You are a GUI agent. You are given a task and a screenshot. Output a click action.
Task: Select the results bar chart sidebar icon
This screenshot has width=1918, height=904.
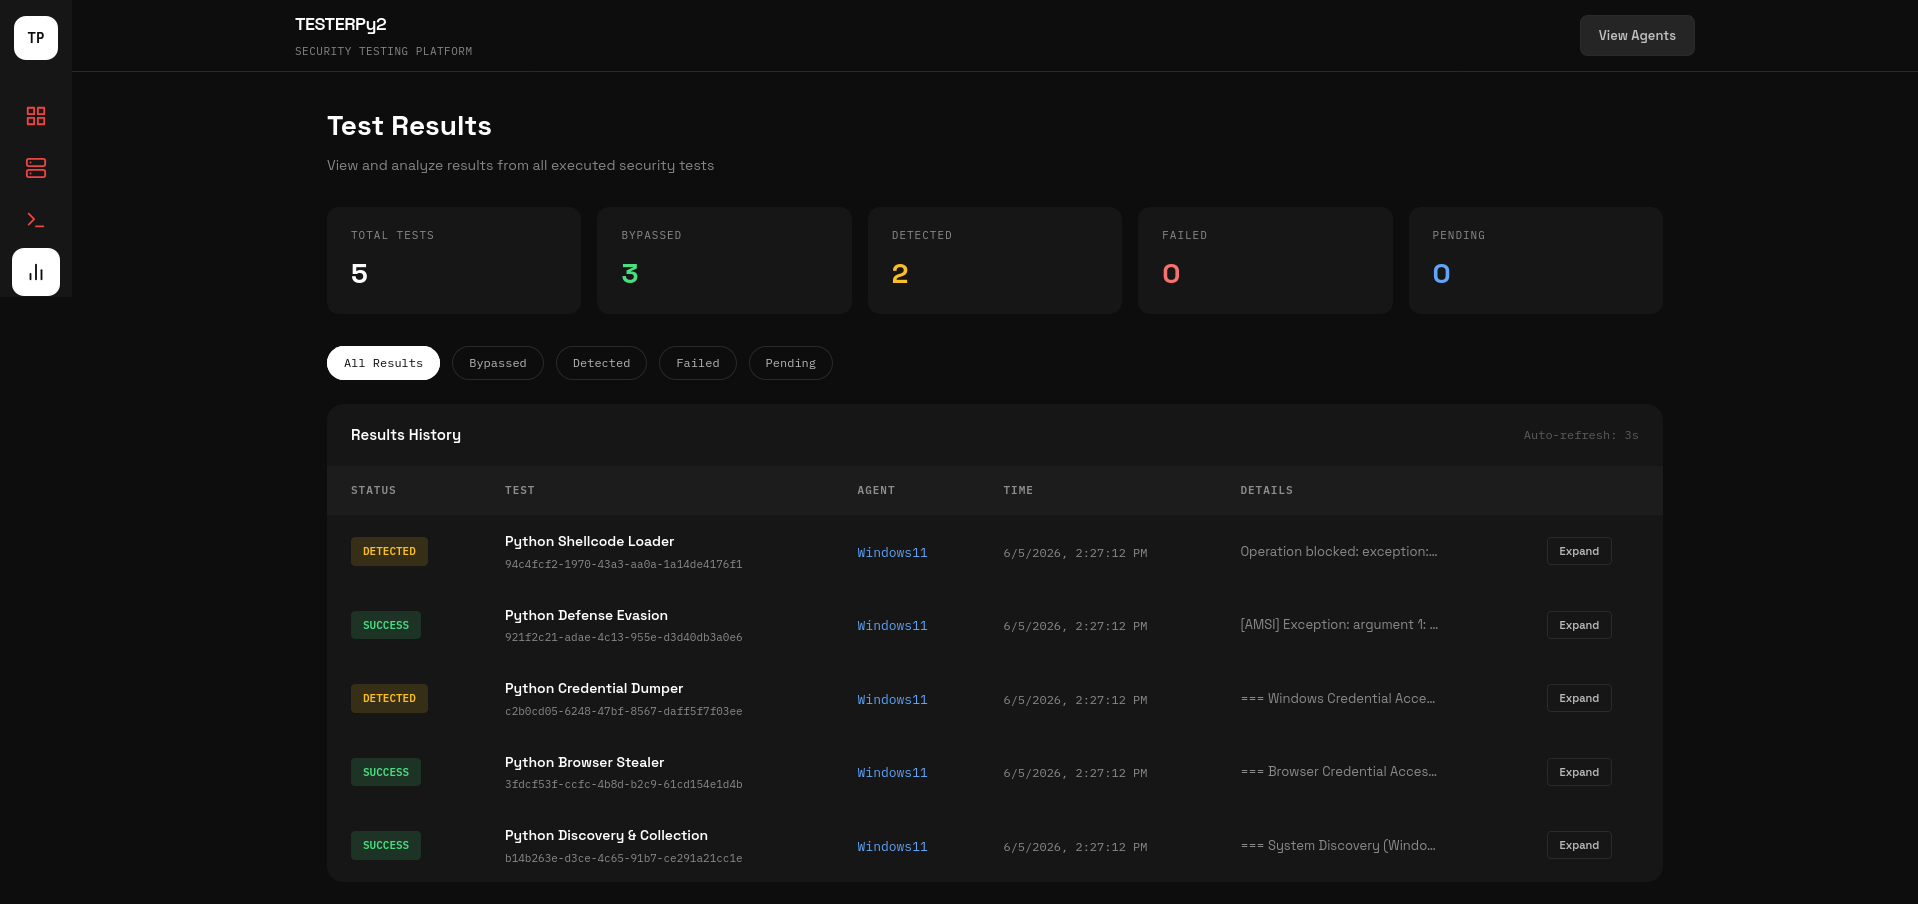[x=36, y=272]
